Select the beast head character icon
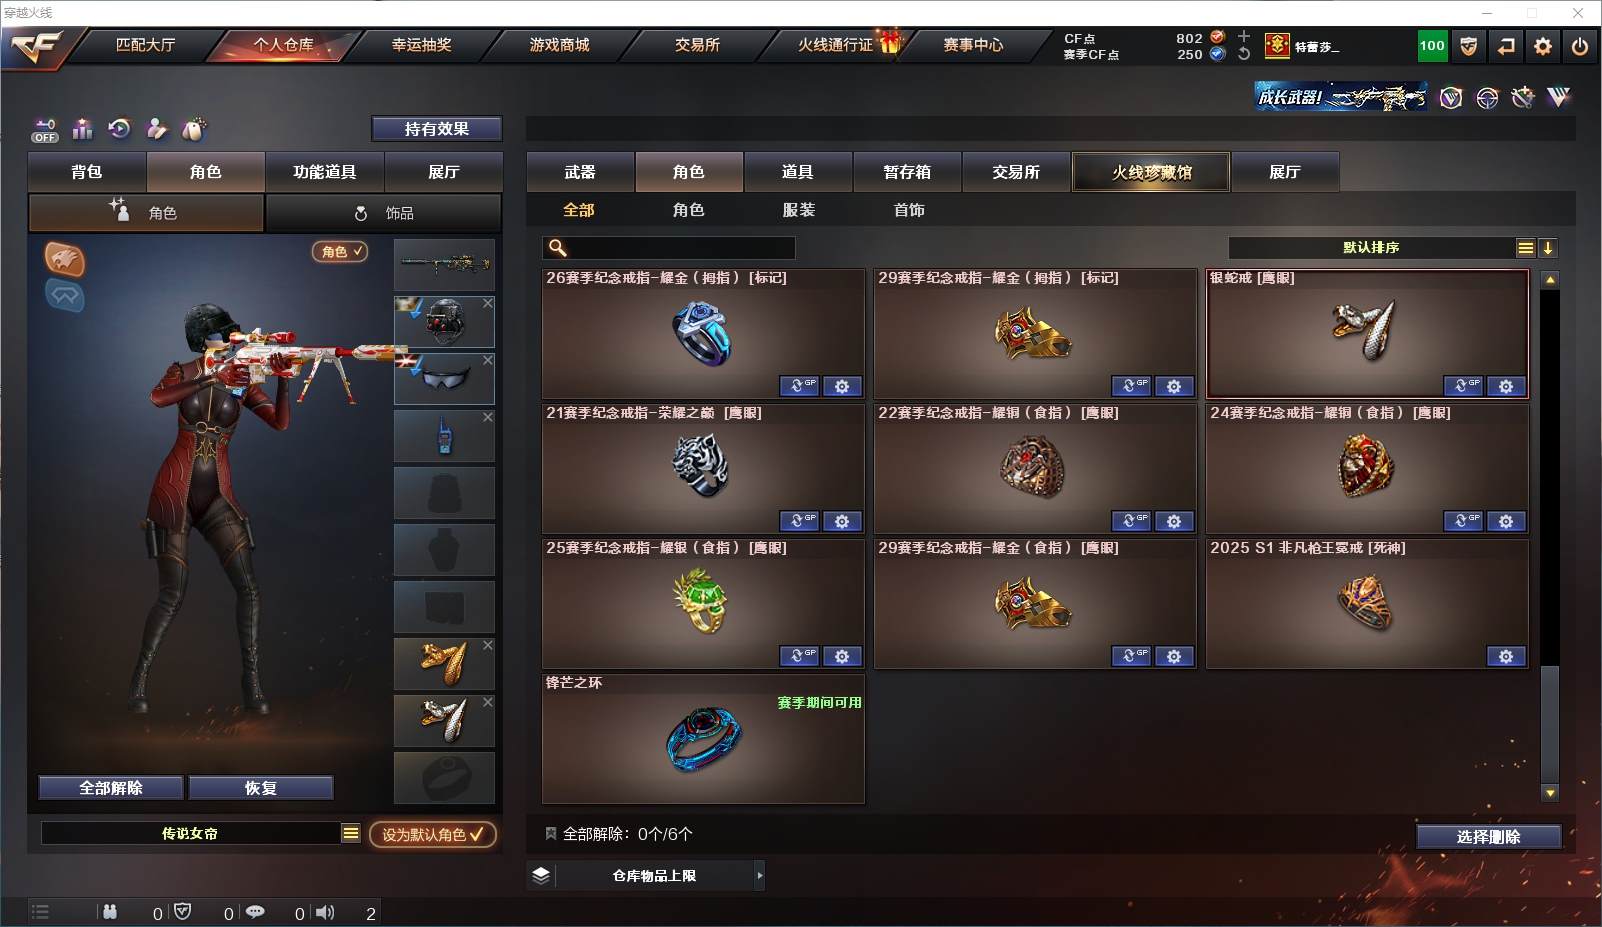 coord(65,260)
